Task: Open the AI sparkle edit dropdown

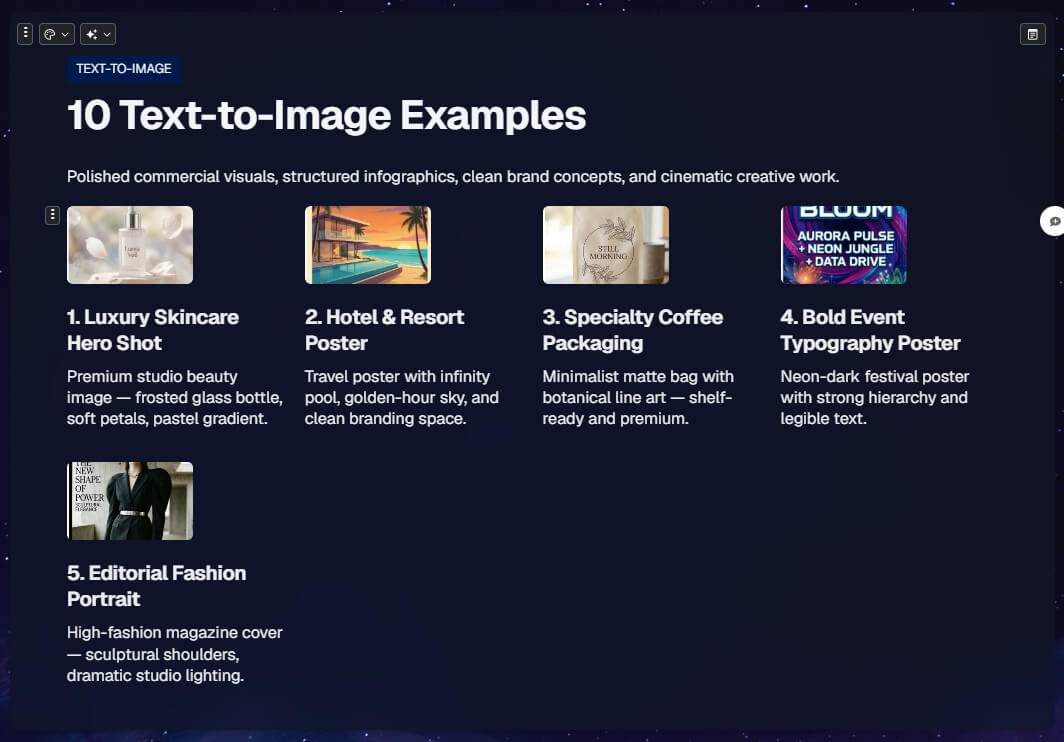Action: (98, 34)
